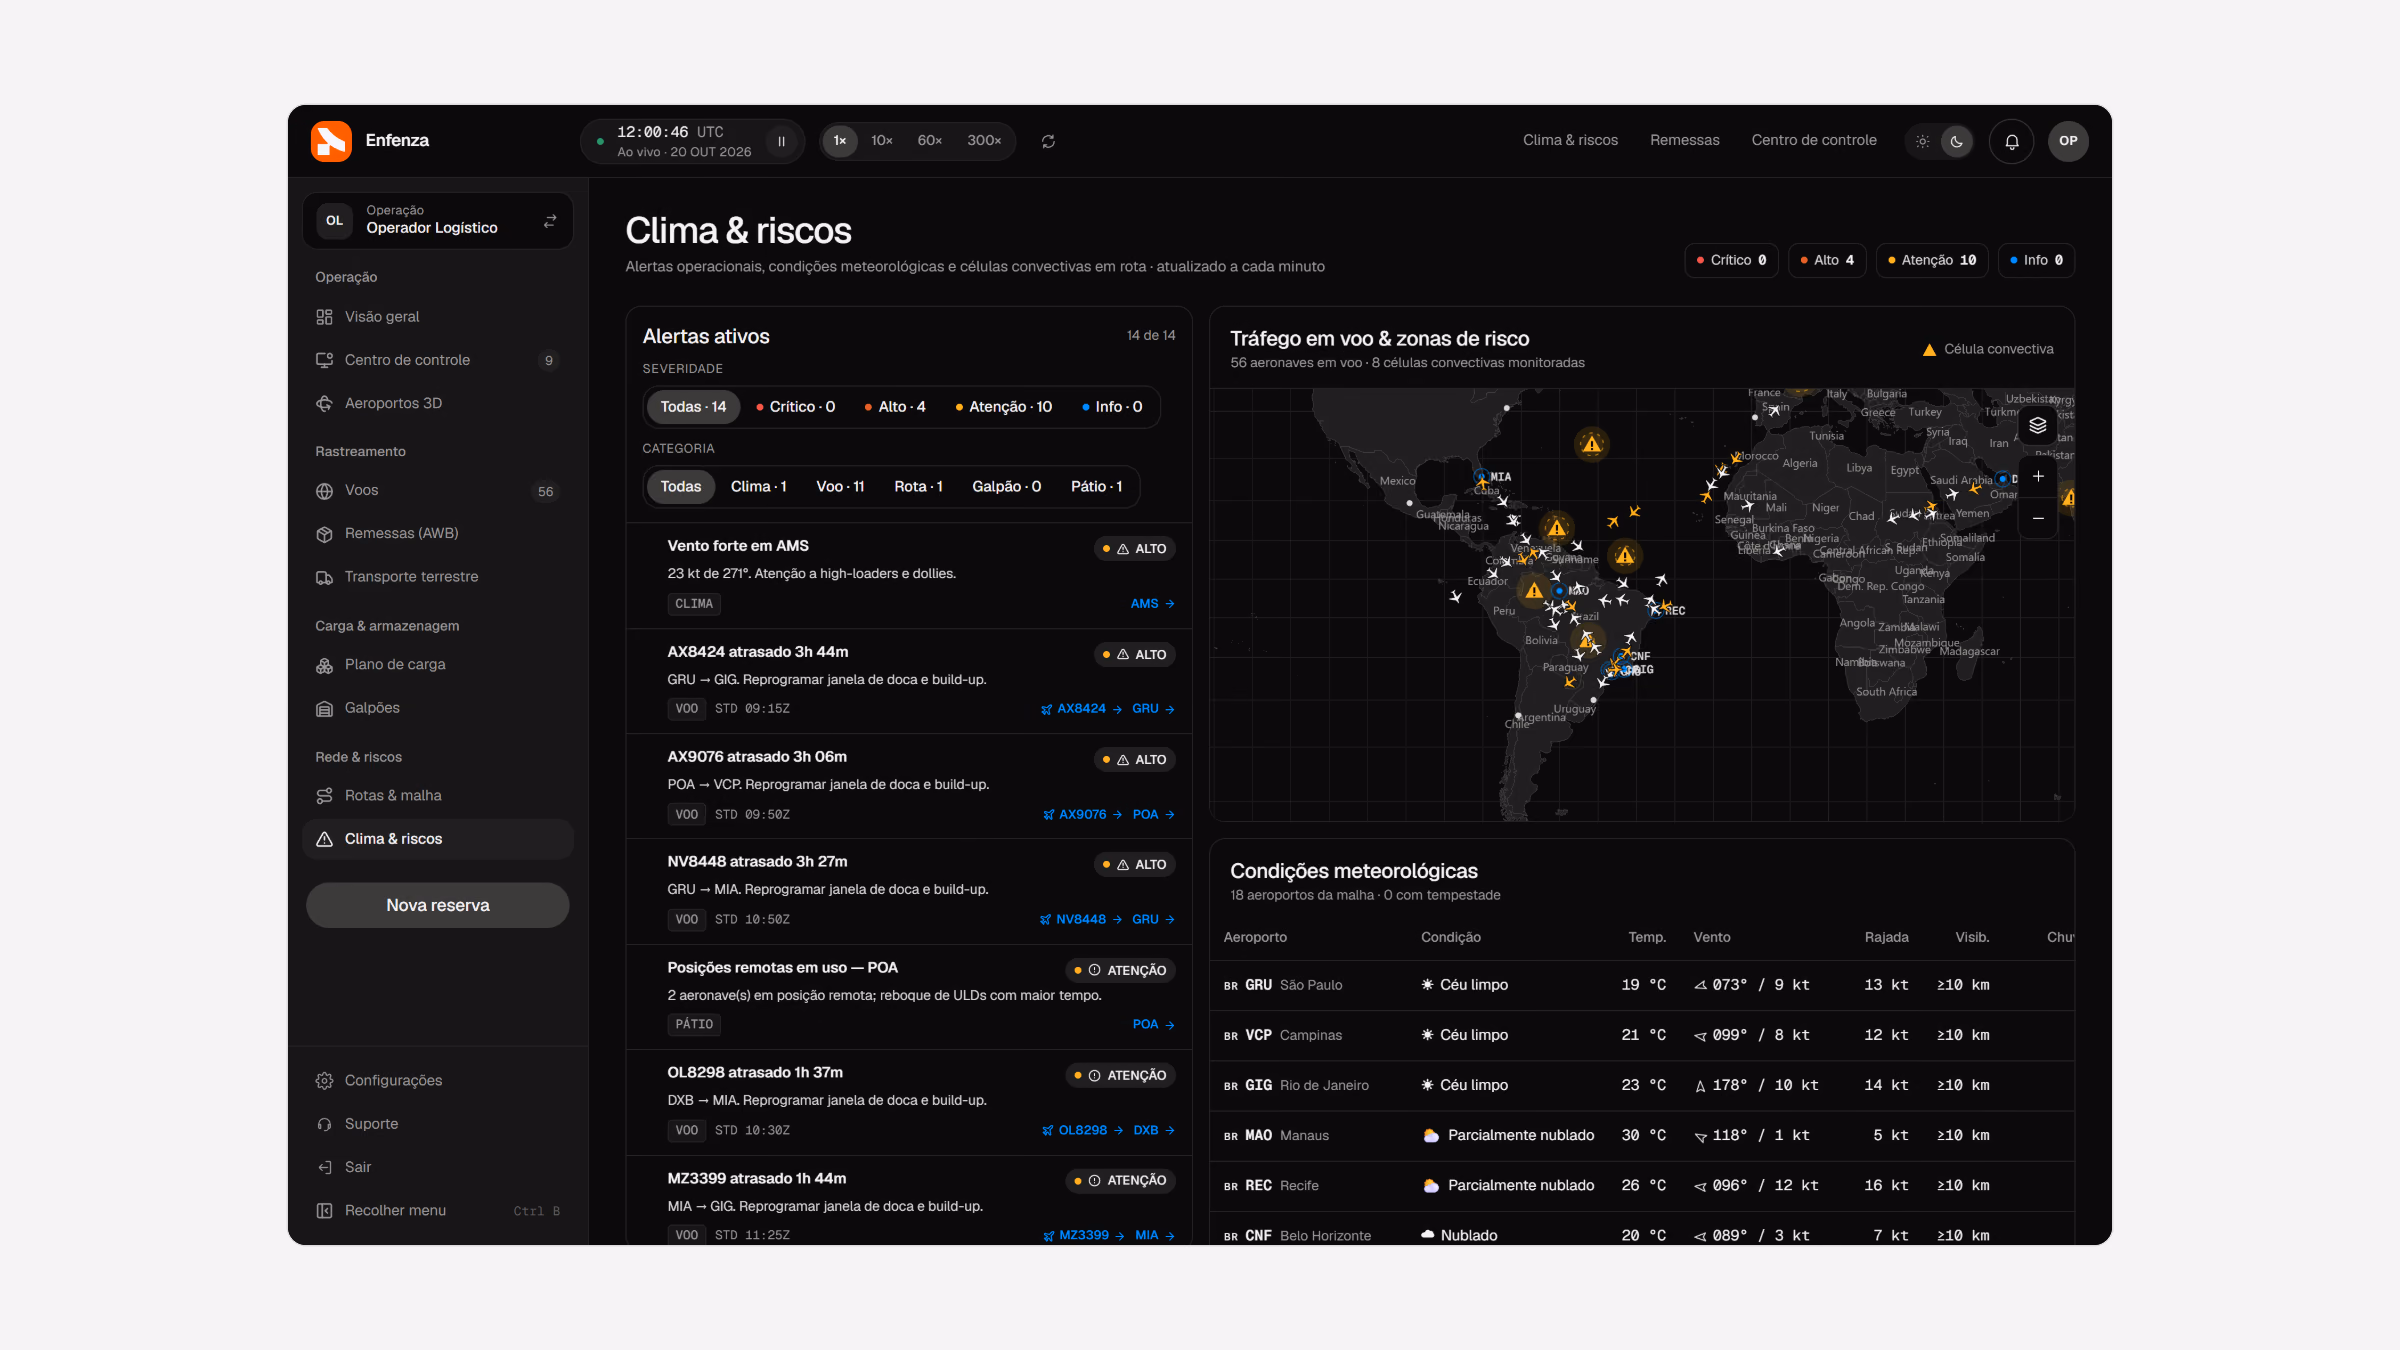
Task: Click the Transporte terrestre truck icon
Action: 324,577
